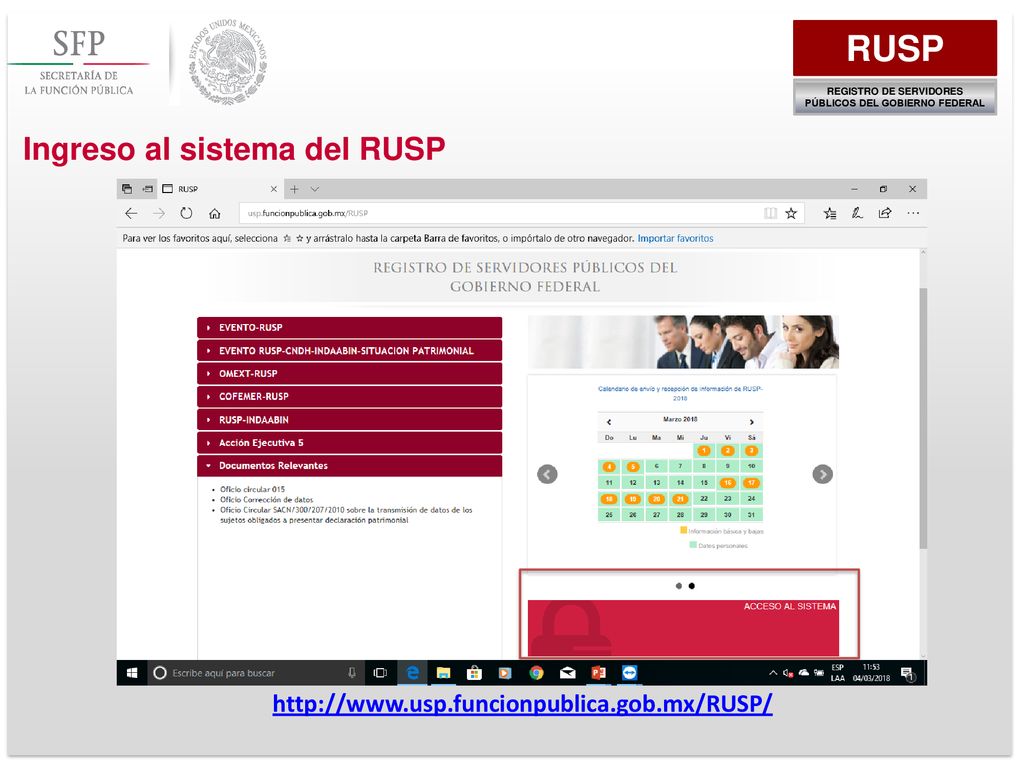This screenshot has height=768, width=1024.
Task: Click the ACCESO AL SISTEMA banner
Action: (683, 628)
